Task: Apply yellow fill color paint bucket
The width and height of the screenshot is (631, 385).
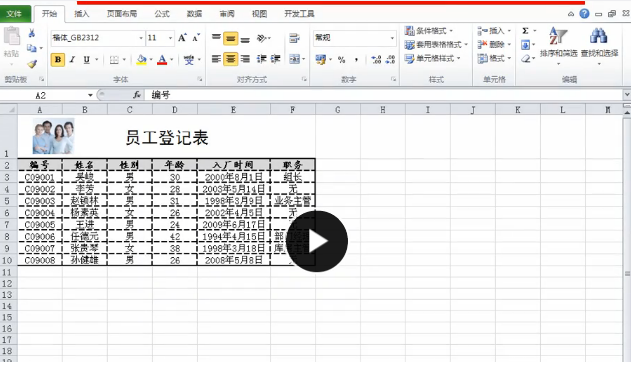Action: (141, 60)
